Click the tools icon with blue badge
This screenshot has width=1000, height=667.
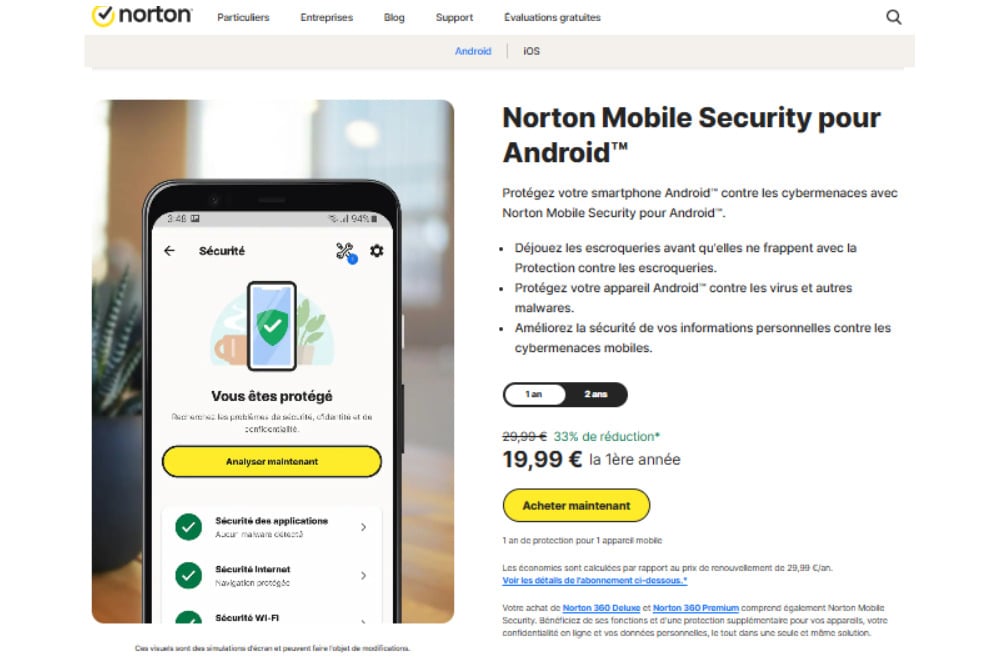(346, 252)
